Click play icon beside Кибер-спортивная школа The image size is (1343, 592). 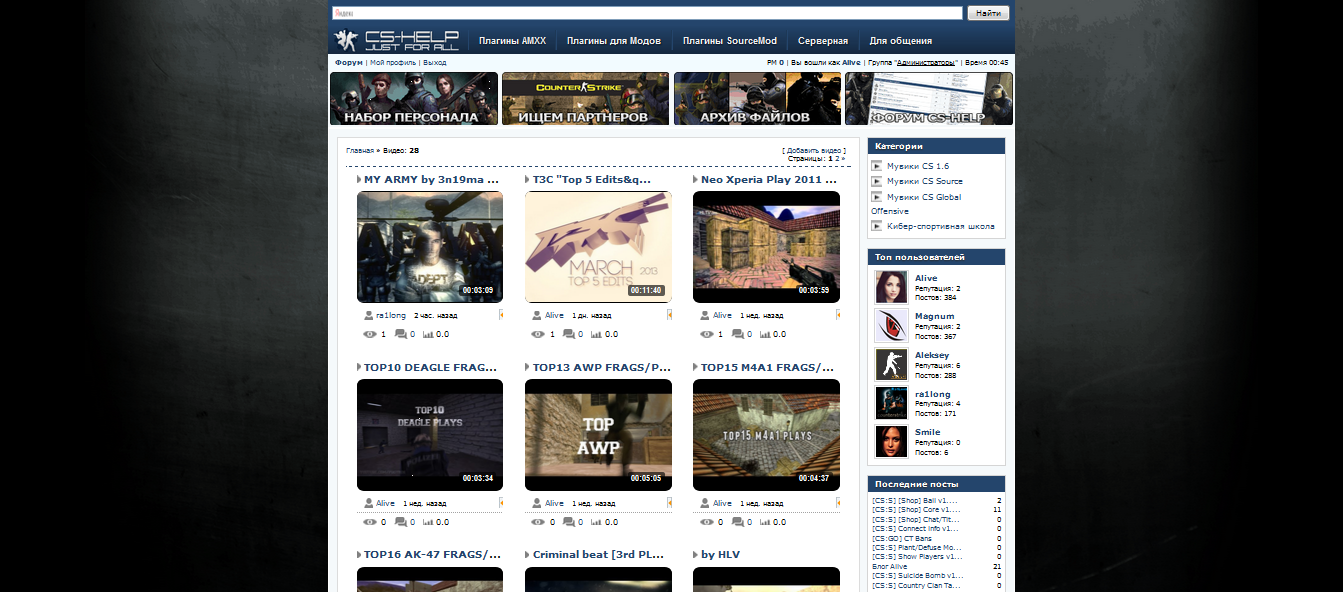tap(877, 226)
